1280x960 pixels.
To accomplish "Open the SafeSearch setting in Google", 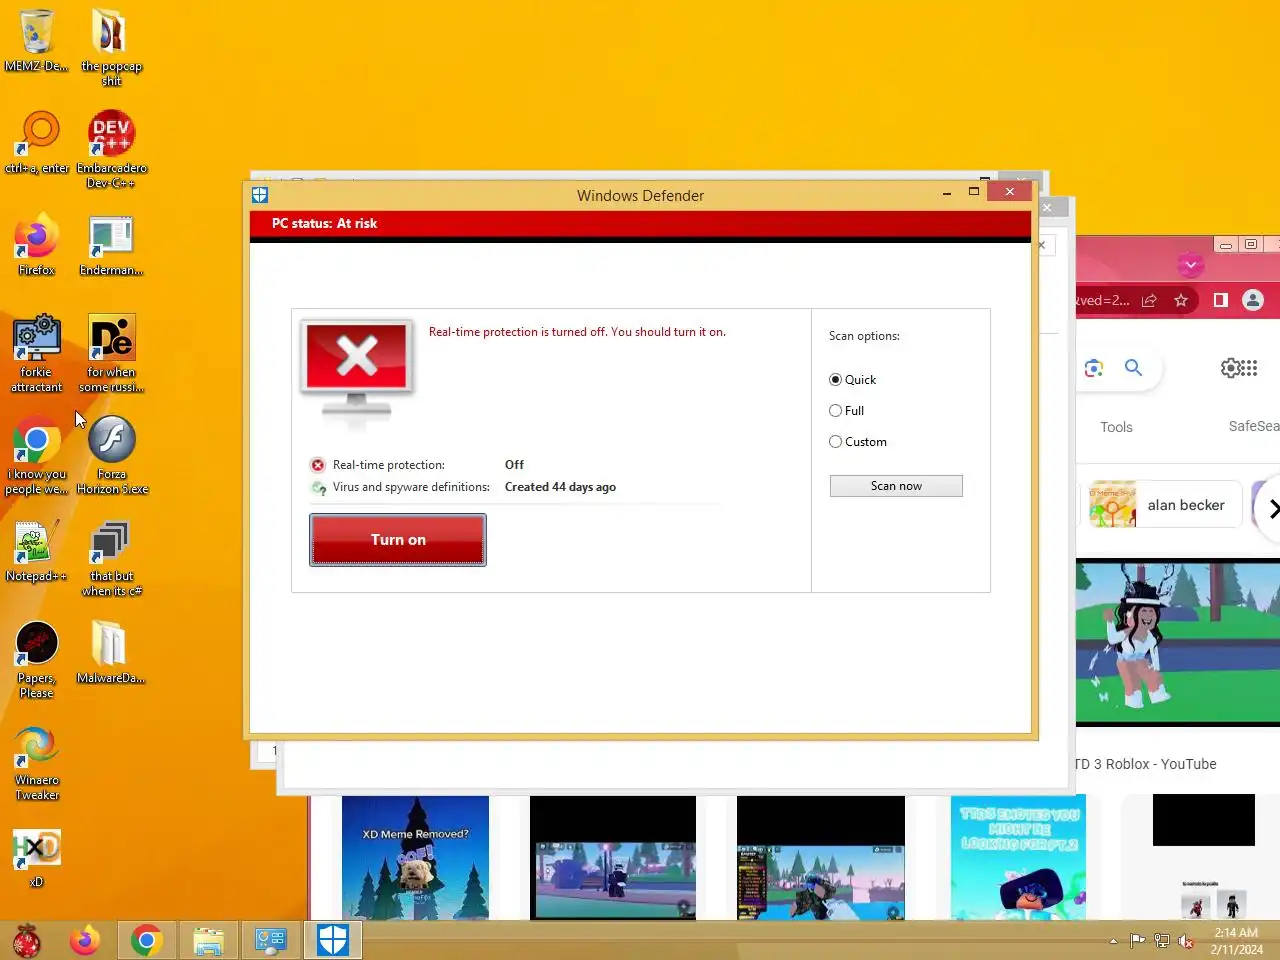I will (x=1254, y=426).
